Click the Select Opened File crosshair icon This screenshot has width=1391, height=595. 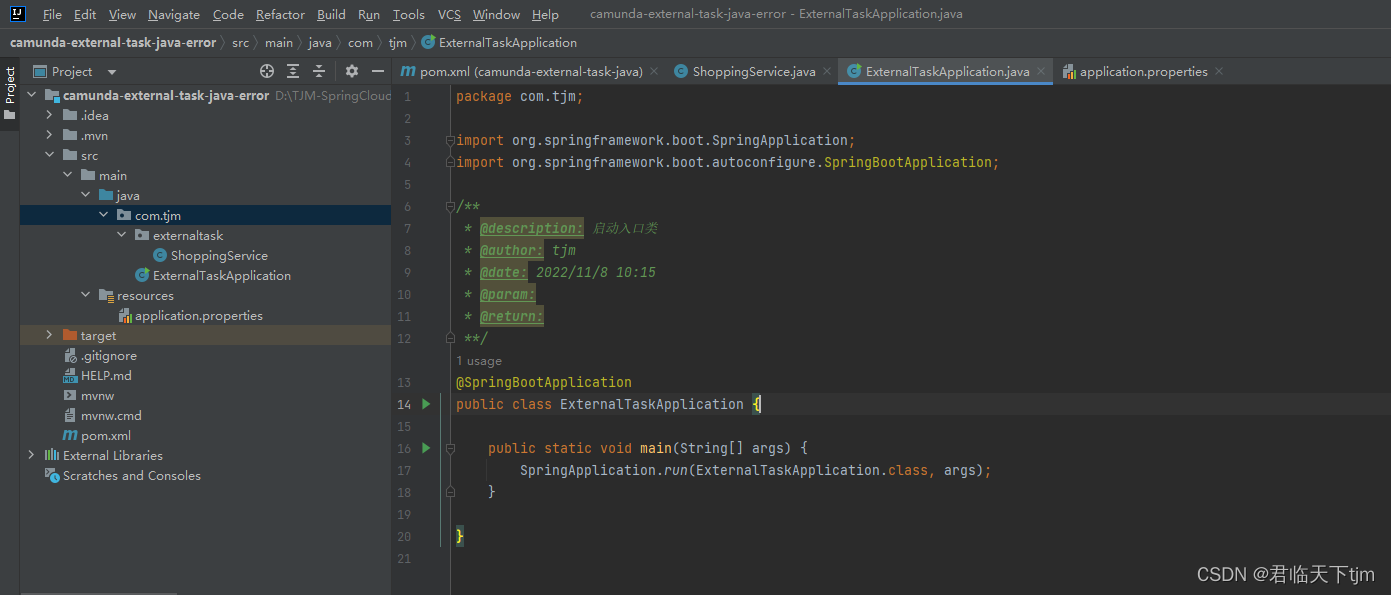point(266,71)
